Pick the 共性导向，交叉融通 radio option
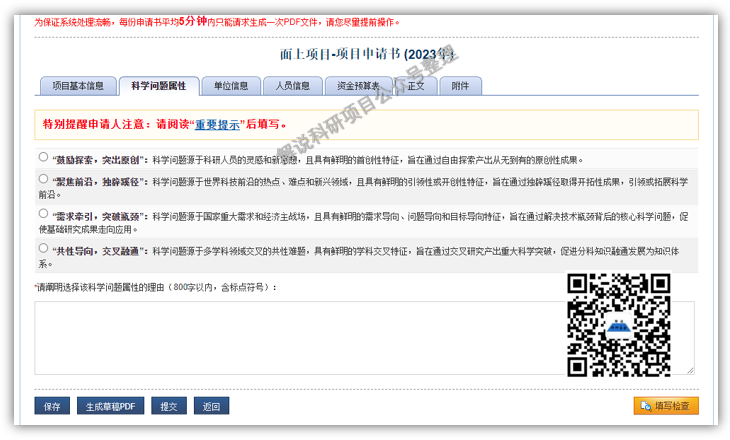This screenshot has width=730, height=440. [x=43, y=247]
